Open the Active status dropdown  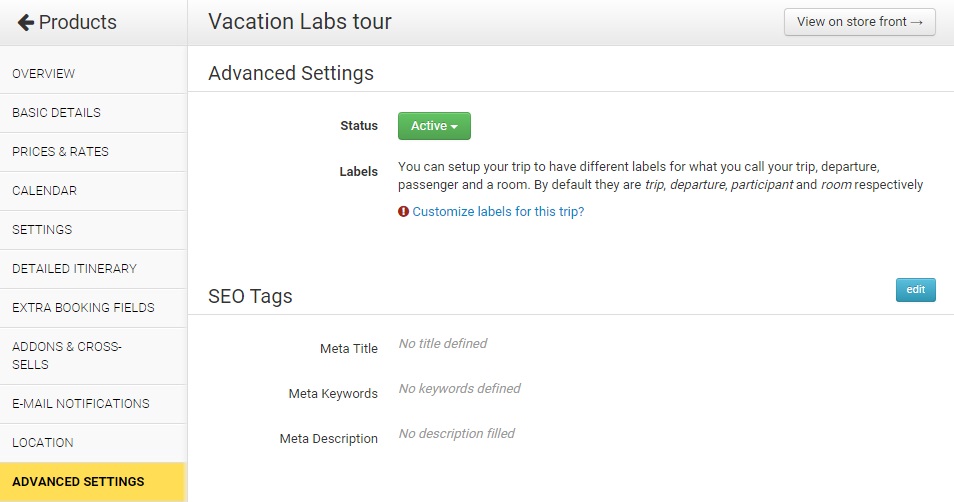[x=434, y=126]
